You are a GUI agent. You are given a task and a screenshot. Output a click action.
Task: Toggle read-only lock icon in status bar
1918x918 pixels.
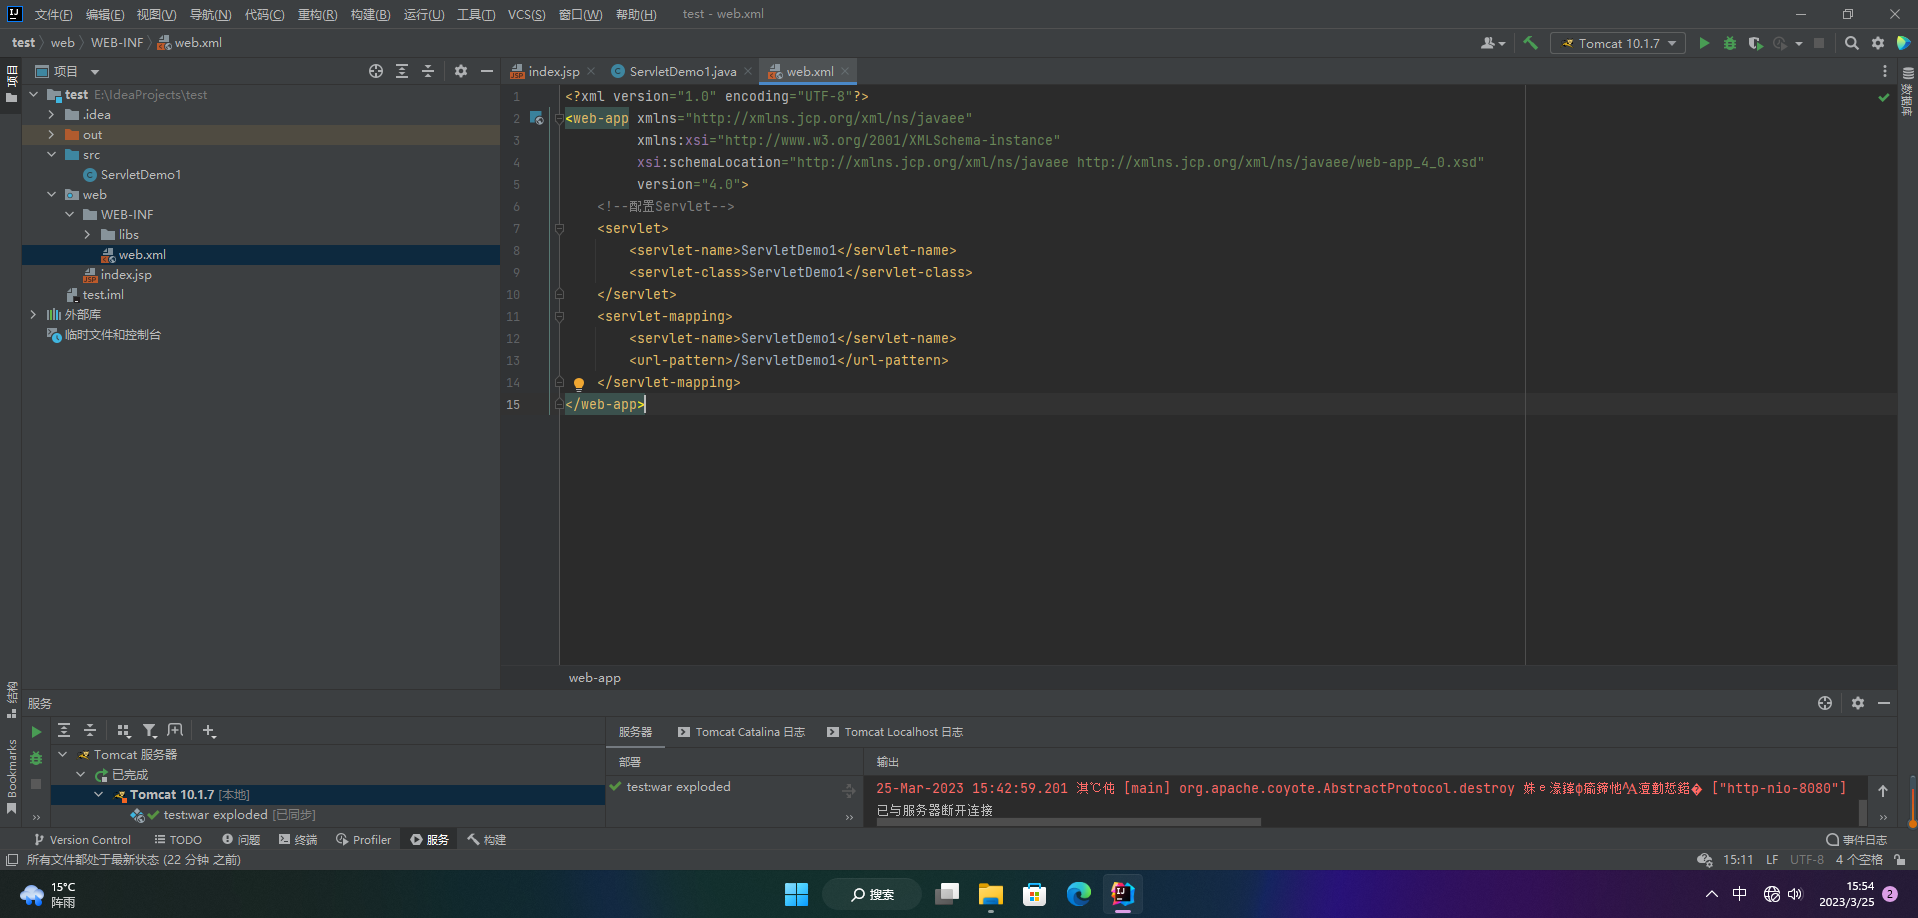(1899, 860)
